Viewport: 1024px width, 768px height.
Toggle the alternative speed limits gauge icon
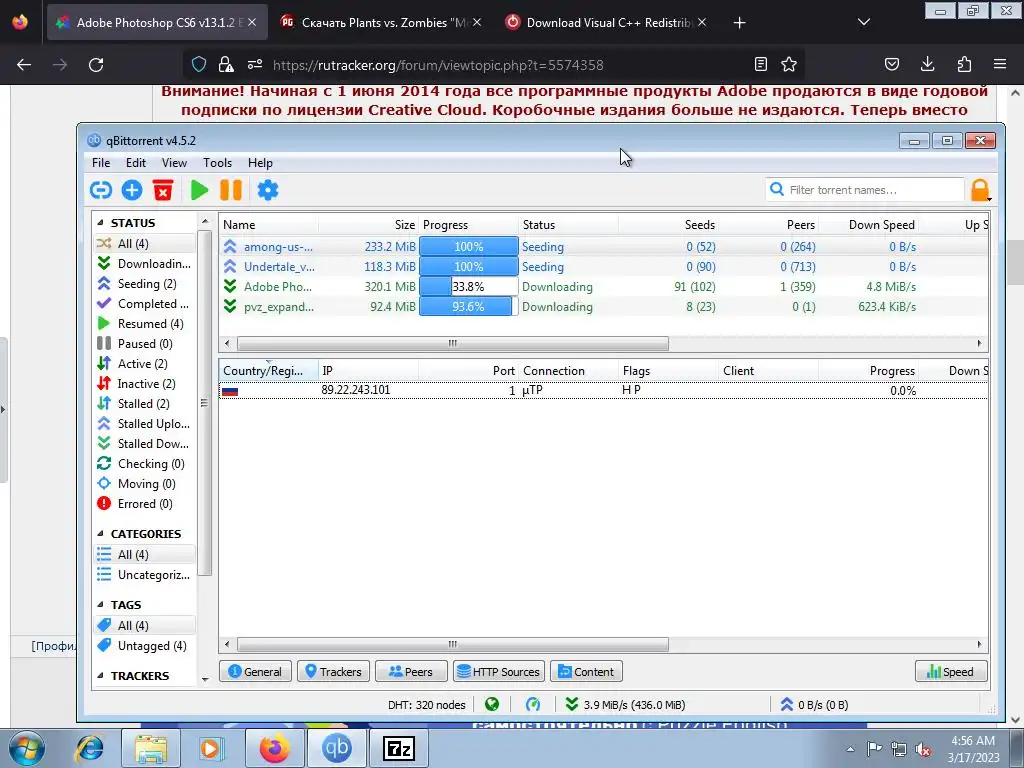(x=533, y=704)
